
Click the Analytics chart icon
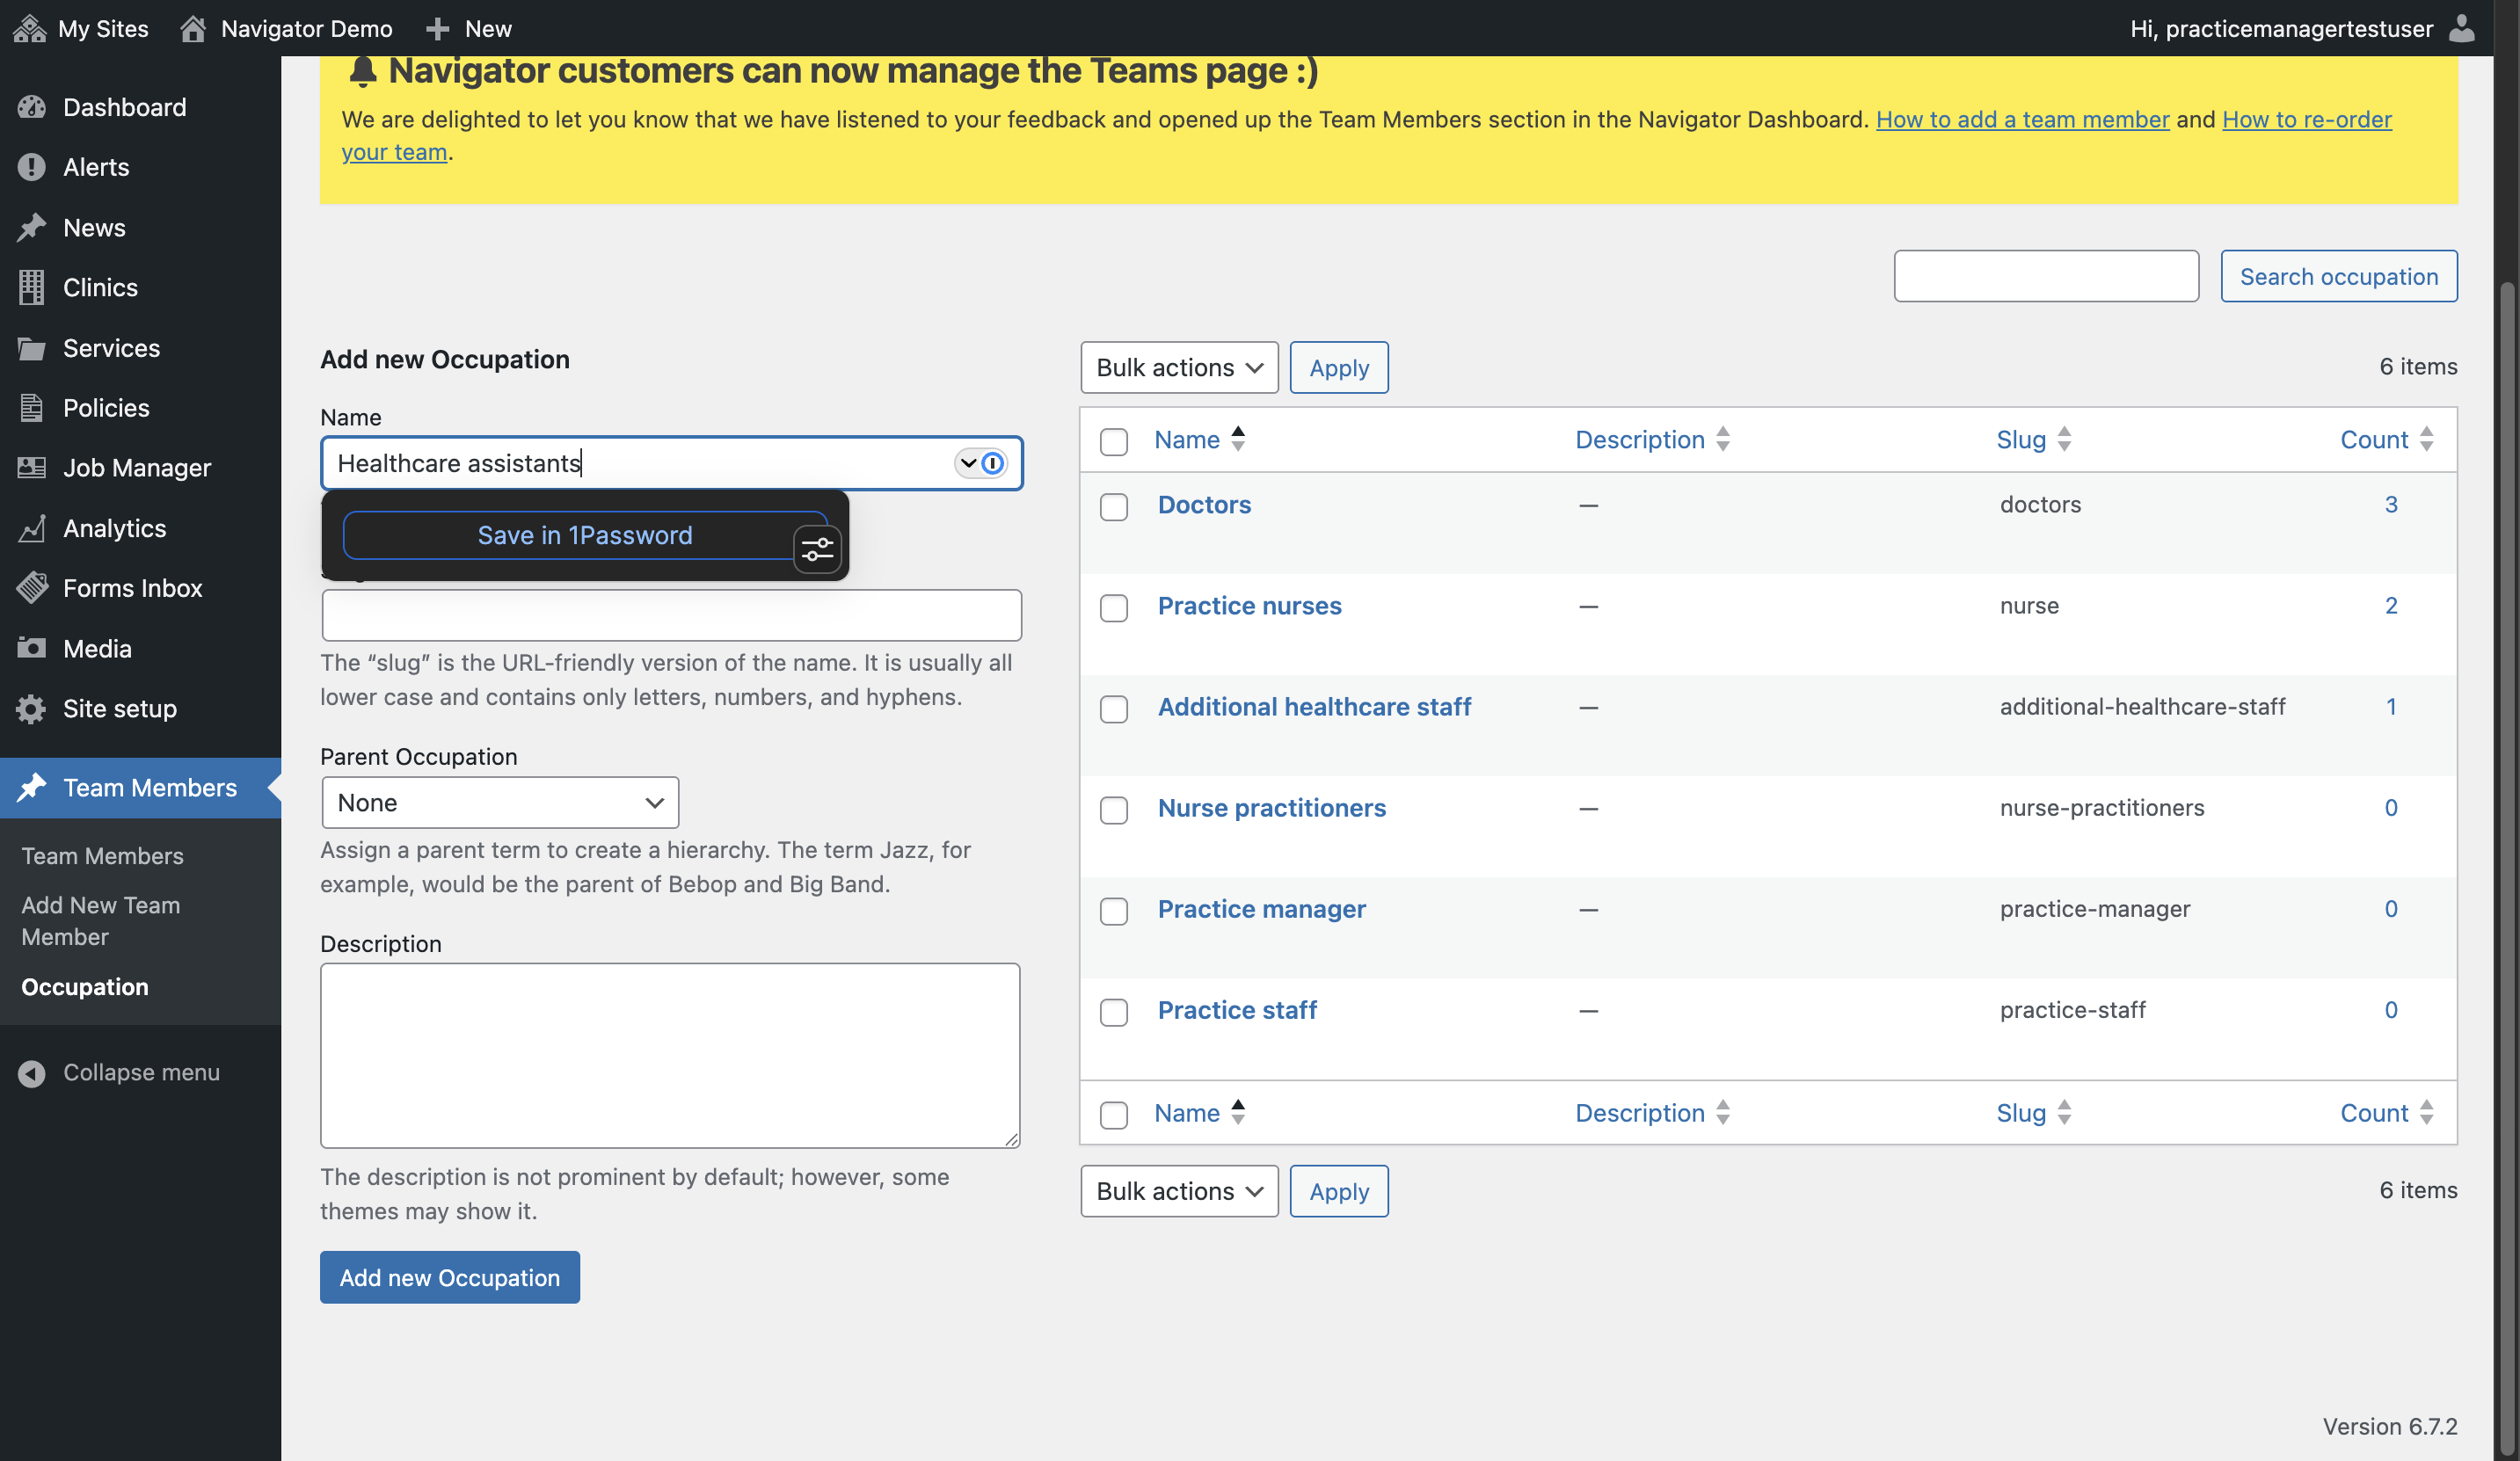click(x=32, y=528)
